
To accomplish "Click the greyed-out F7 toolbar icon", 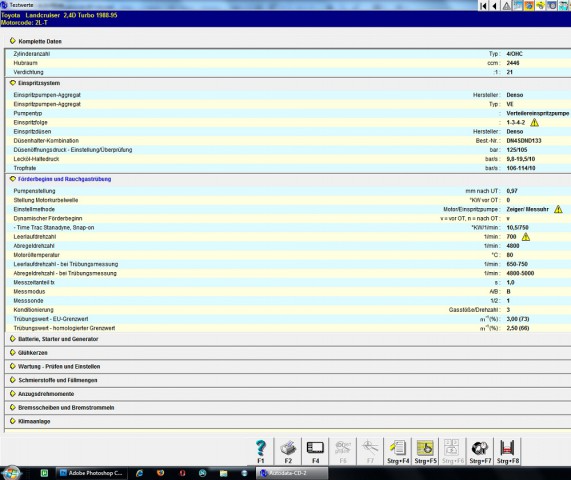I will [370, 452].
